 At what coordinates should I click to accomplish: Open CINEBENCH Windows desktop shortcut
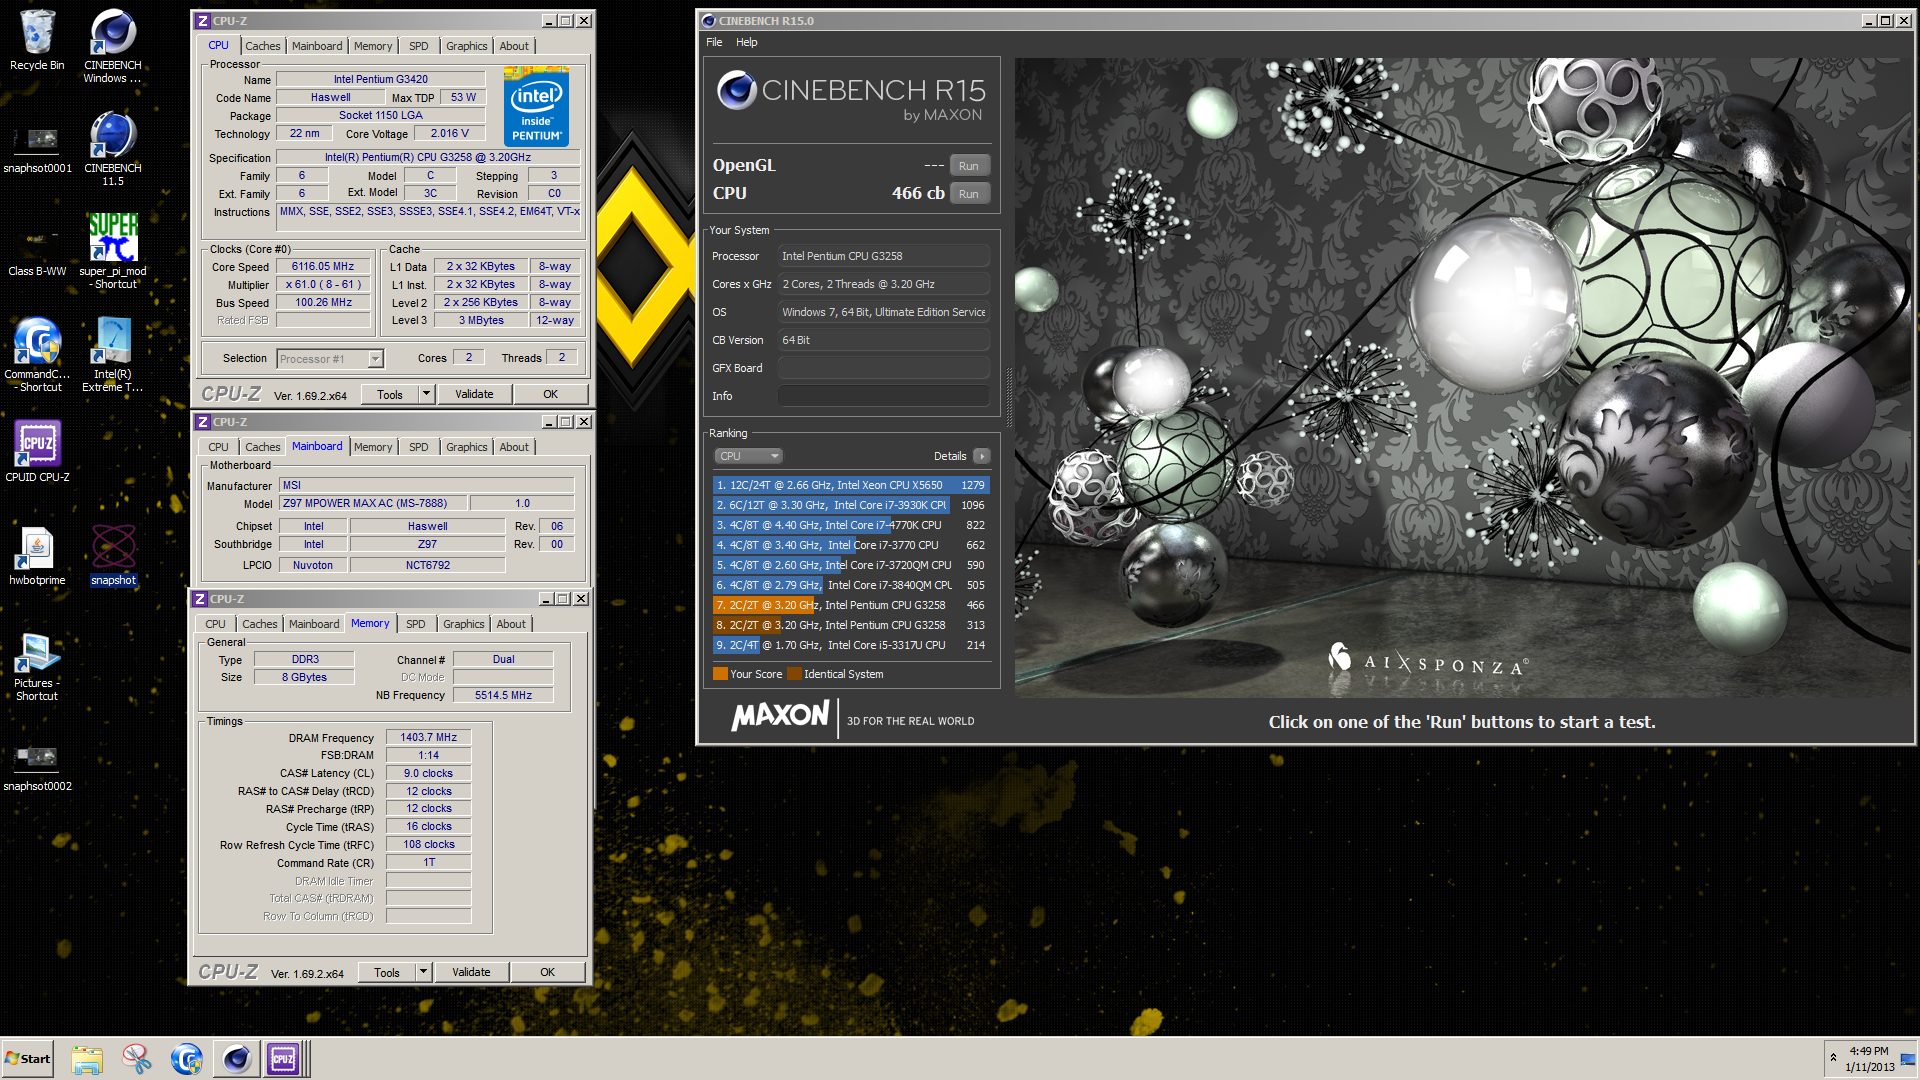[x=112, y=45]
